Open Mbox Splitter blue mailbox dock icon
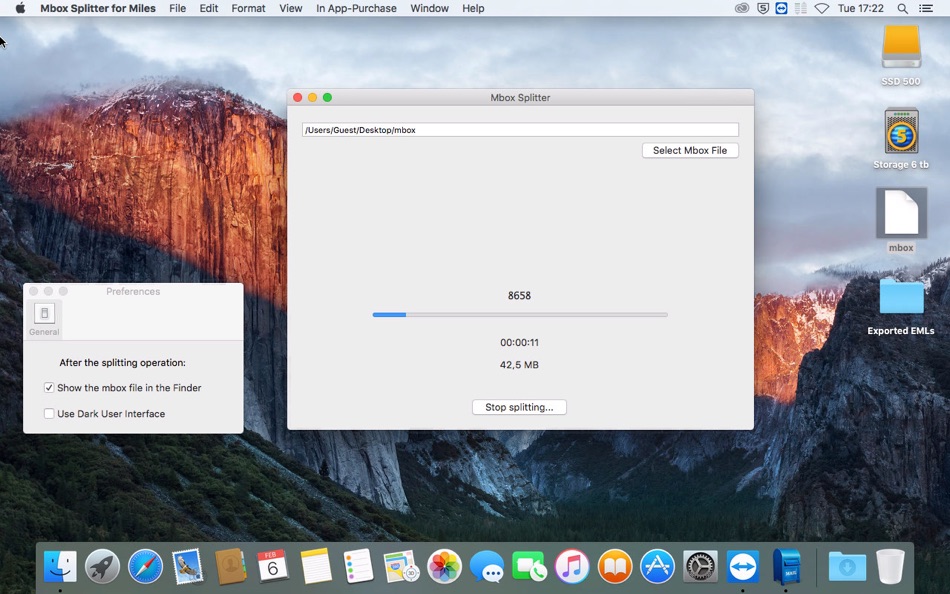Viewport: 950px width, 594px height. [x=786, y=566]
